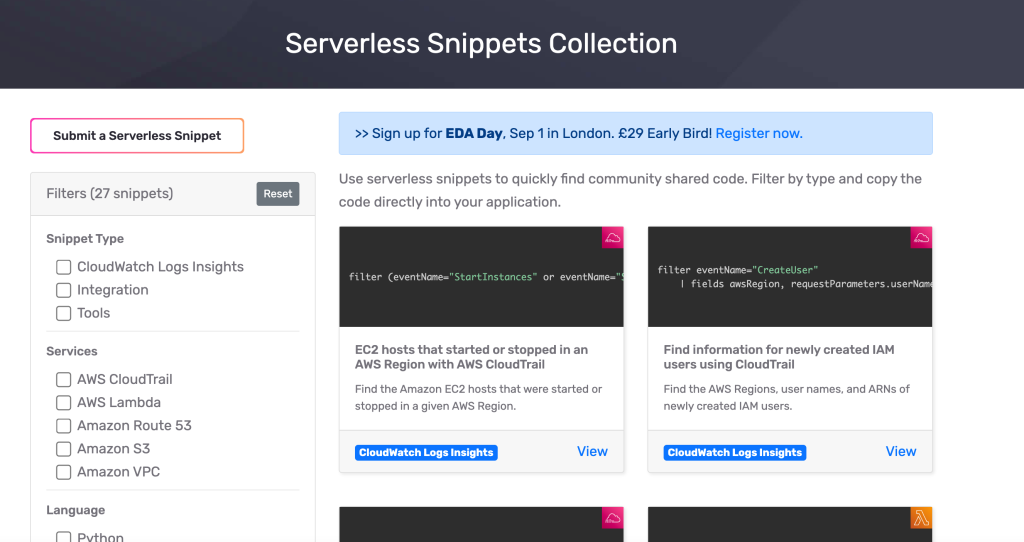Tick the CloudWatch Logs Insights checkbox
The width and height of the screenshot is (1024, 542).
(x=63, y=267)
